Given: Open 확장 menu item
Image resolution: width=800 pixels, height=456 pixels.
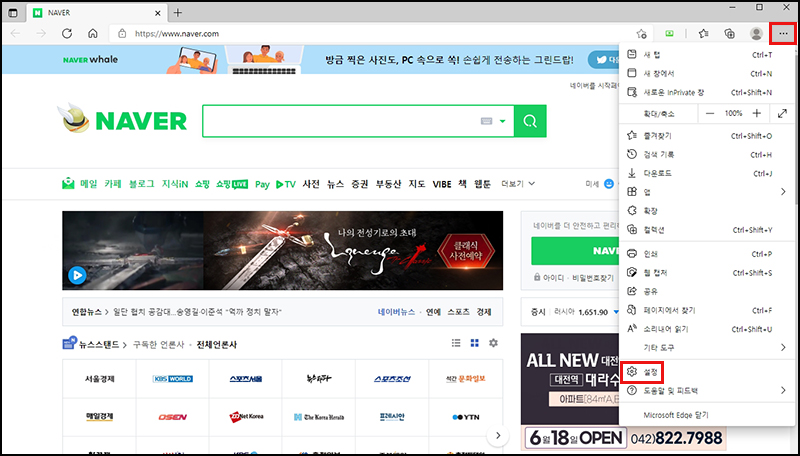Looking at the screenshot, I should (x=709, y=211).
